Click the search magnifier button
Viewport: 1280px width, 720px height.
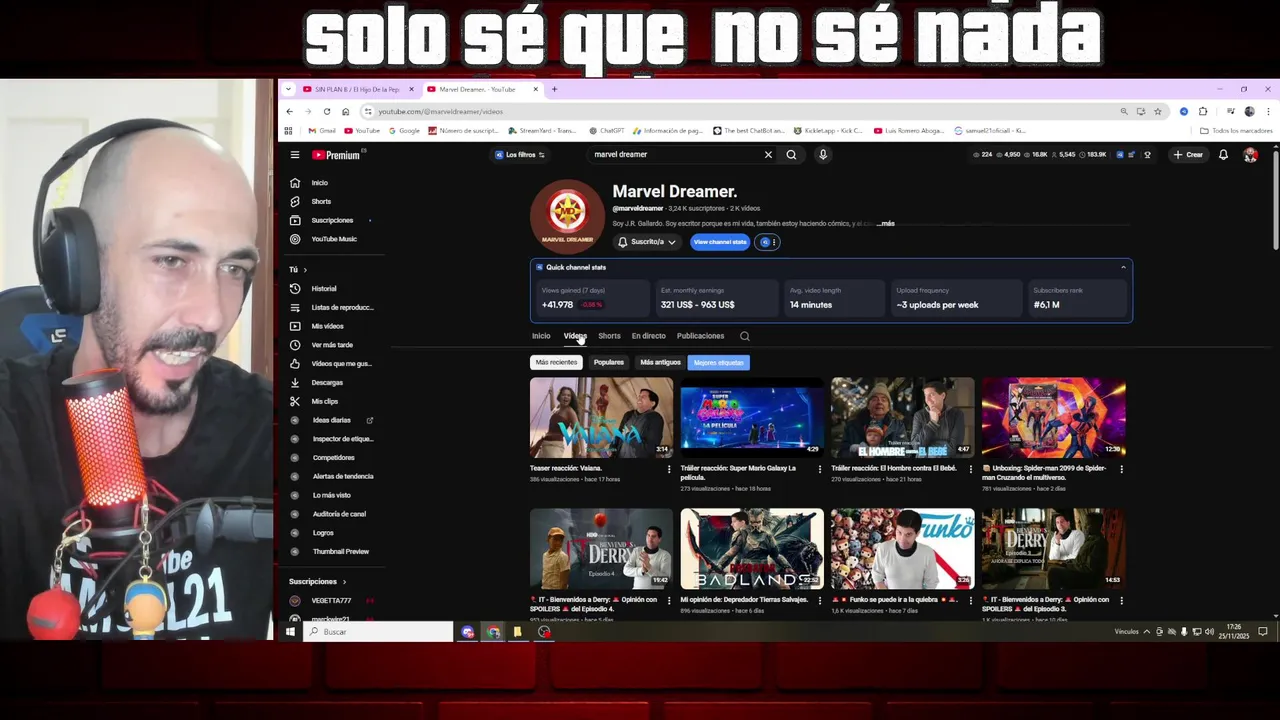(791, 155)
